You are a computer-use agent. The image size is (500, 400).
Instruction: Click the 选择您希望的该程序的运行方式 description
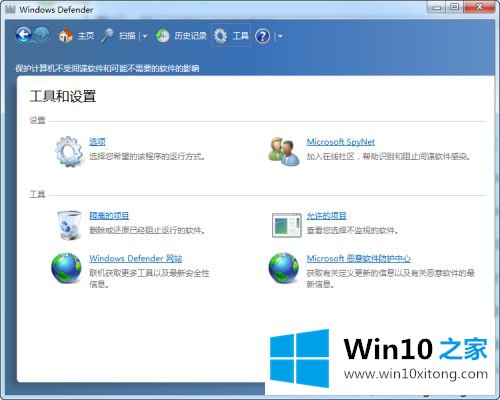point(147,156)
